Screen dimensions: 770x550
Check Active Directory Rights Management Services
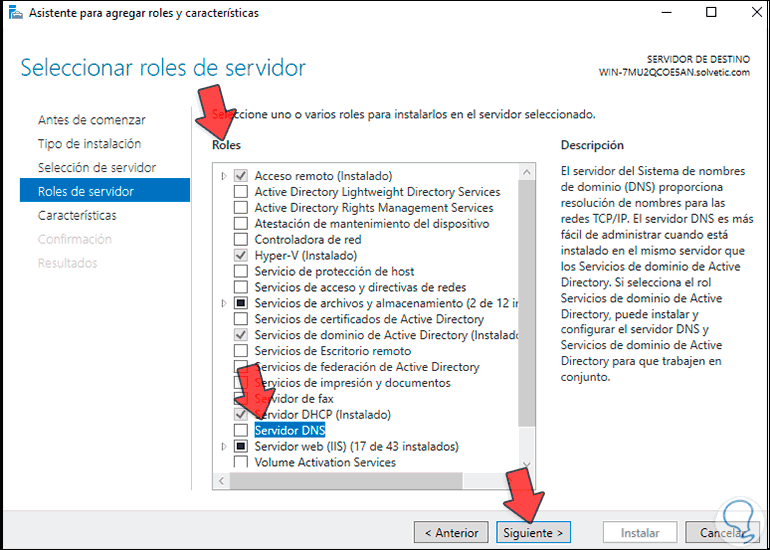pos(241,208)
